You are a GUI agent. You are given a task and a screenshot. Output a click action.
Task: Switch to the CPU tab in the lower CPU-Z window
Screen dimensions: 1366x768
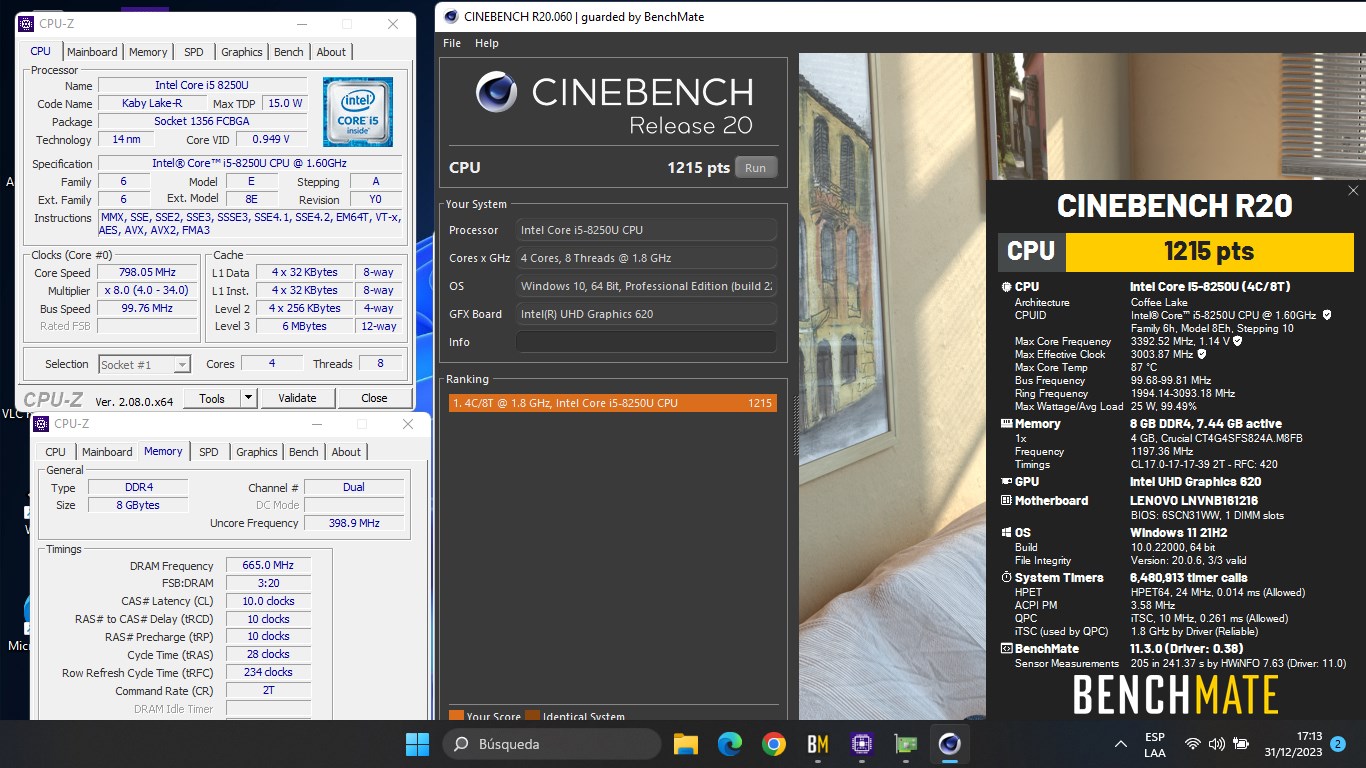(56, 452)
